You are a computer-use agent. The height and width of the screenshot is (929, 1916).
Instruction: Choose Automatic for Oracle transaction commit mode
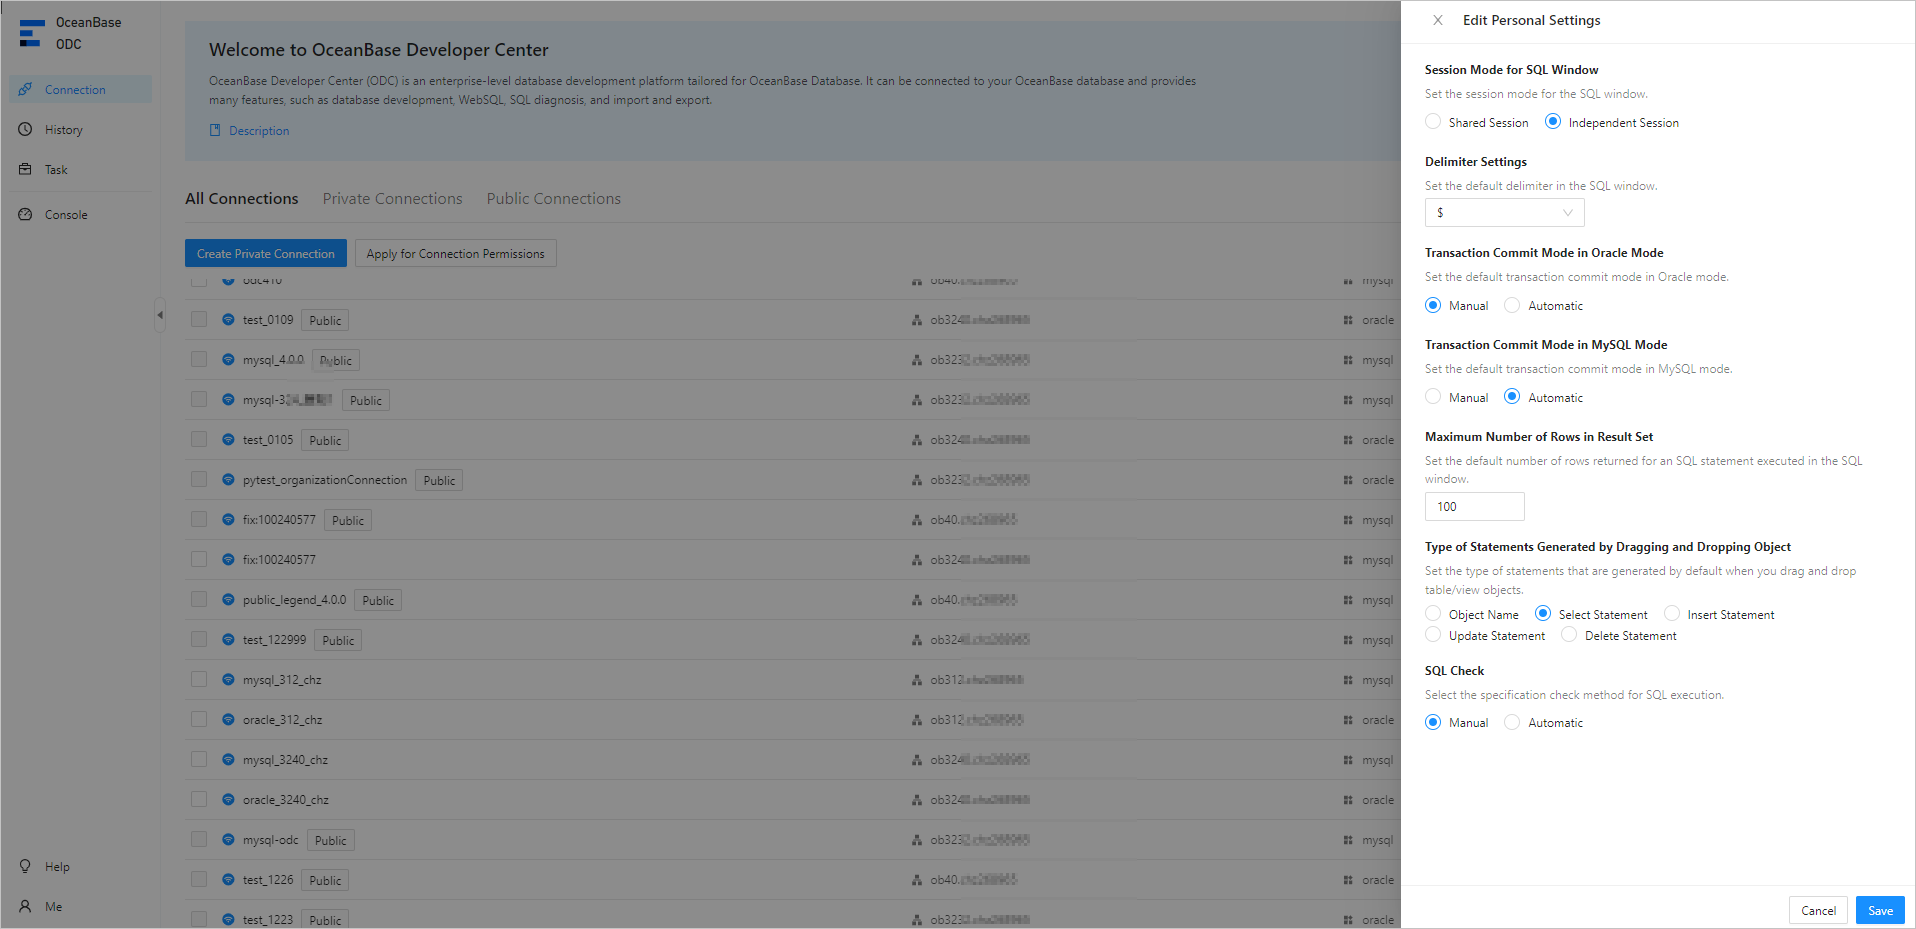pos(1512,305)
